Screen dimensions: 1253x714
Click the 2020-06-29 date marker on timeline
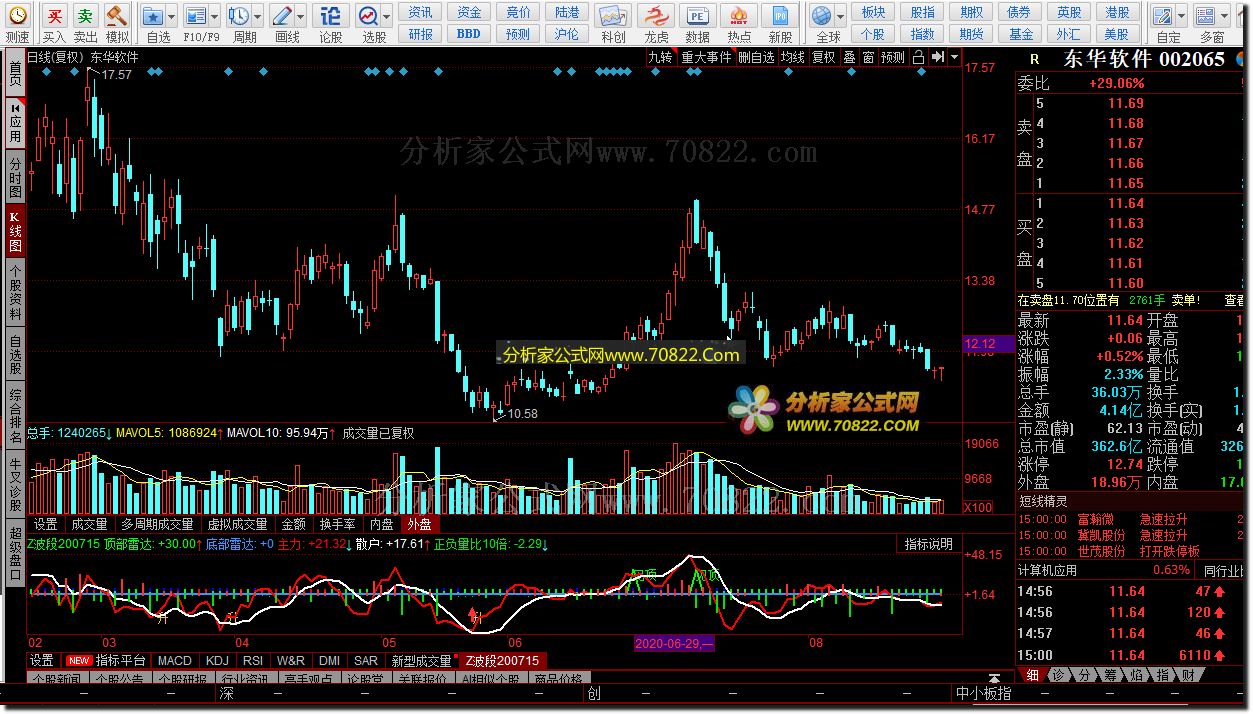click(675, 642)
